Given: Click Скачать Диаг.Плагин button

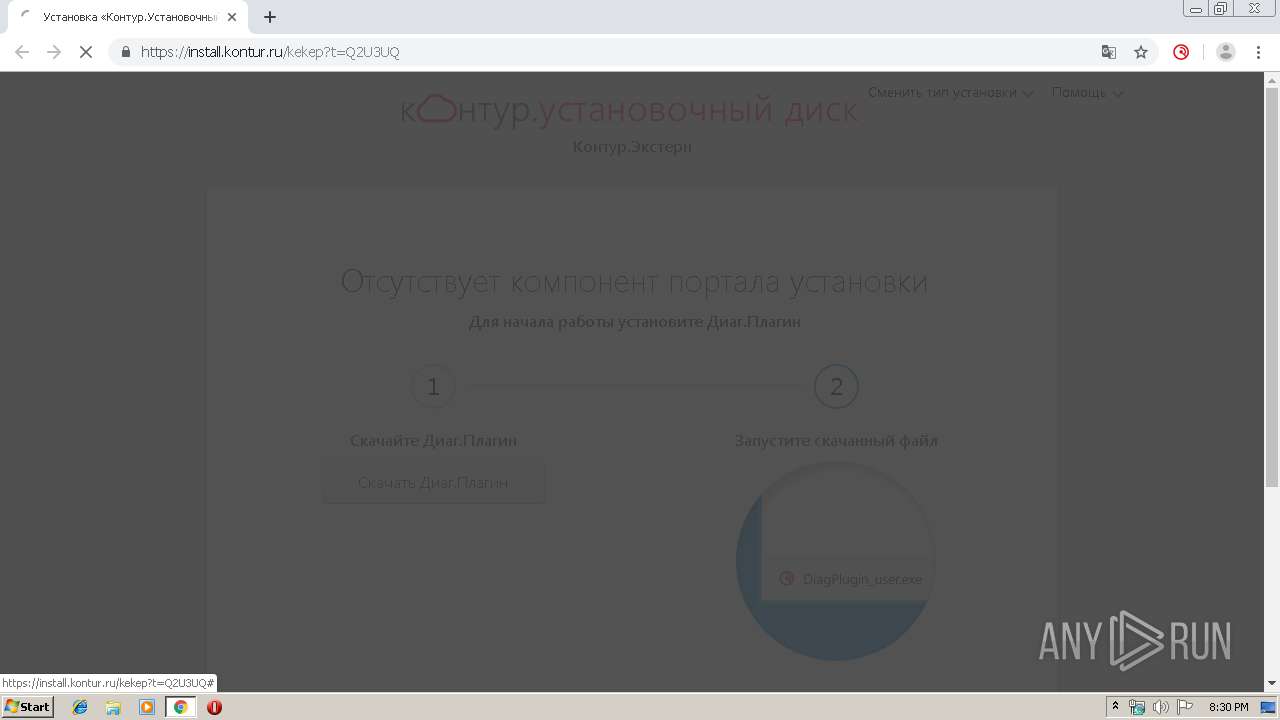Looking at the screenshot, I should (434, 482).
